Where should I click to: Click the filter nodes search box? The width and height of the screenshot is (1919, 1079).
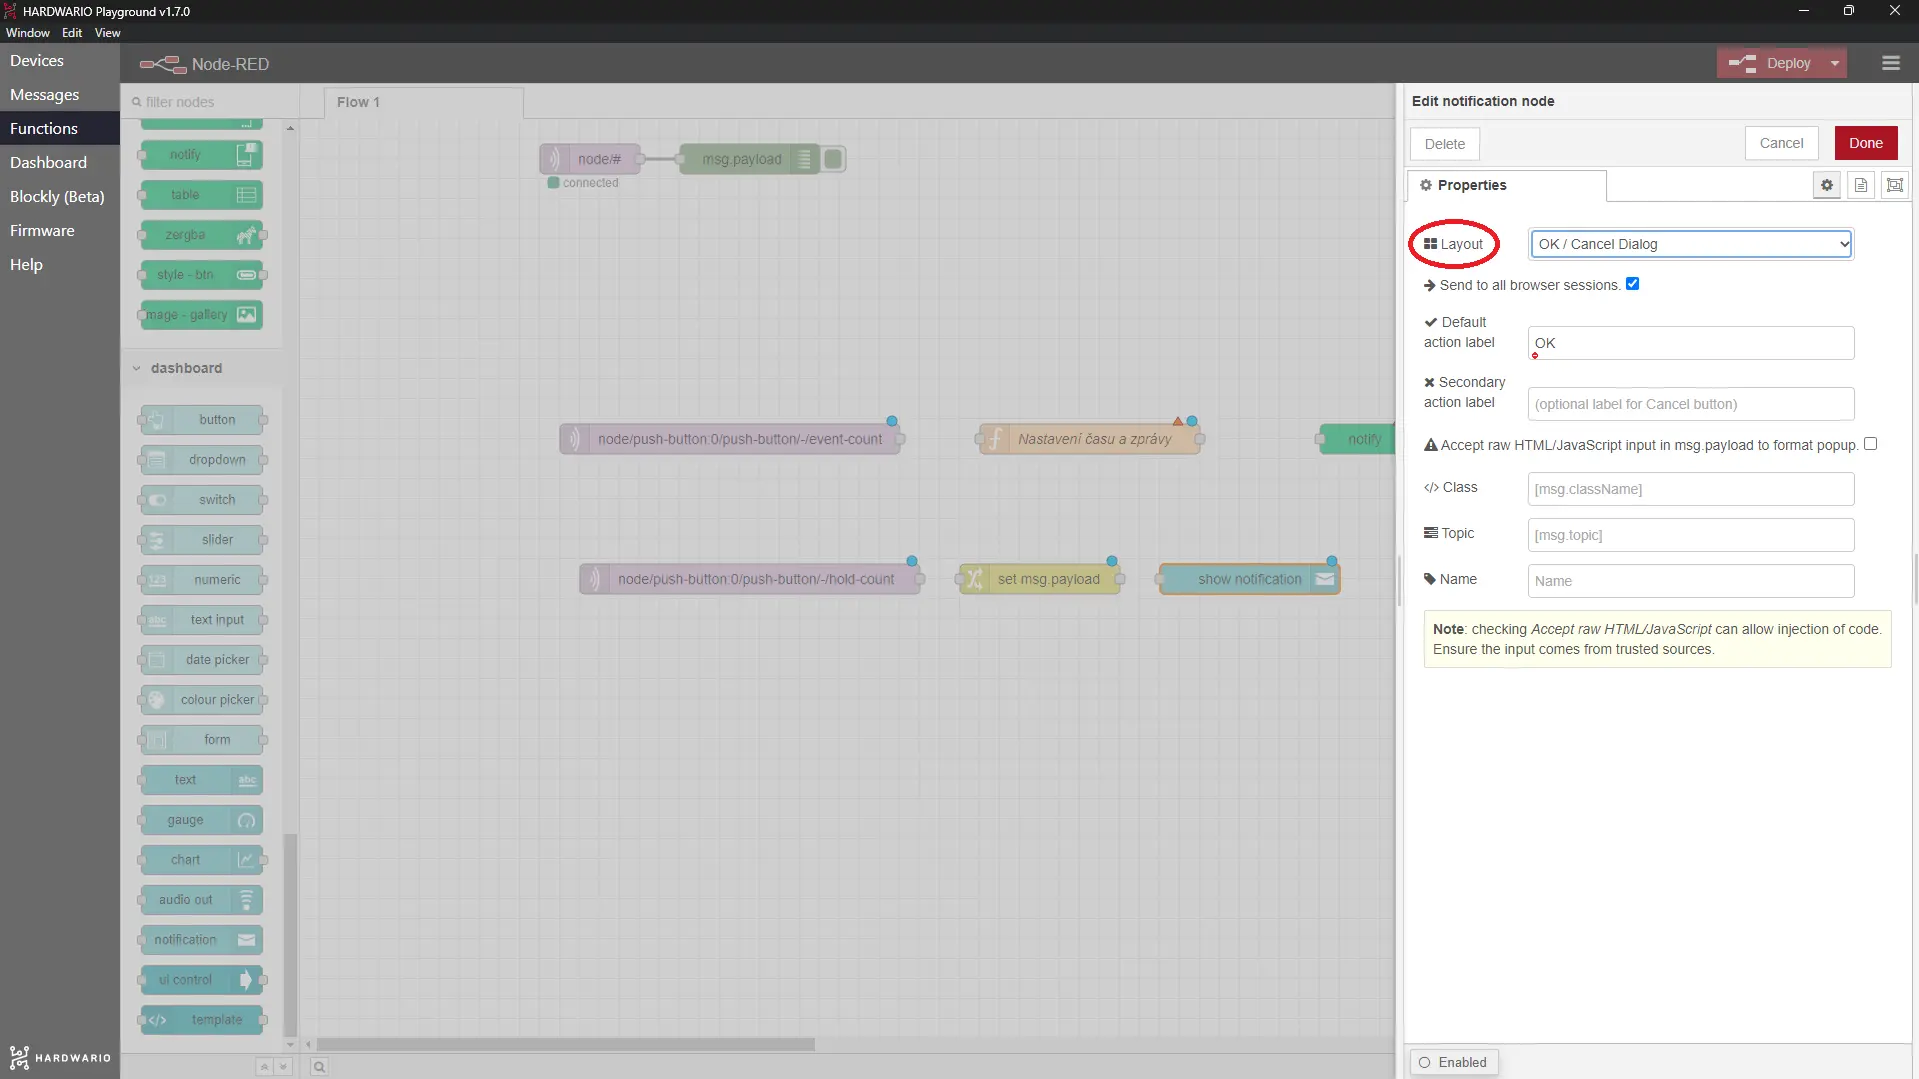pos(210,102)
